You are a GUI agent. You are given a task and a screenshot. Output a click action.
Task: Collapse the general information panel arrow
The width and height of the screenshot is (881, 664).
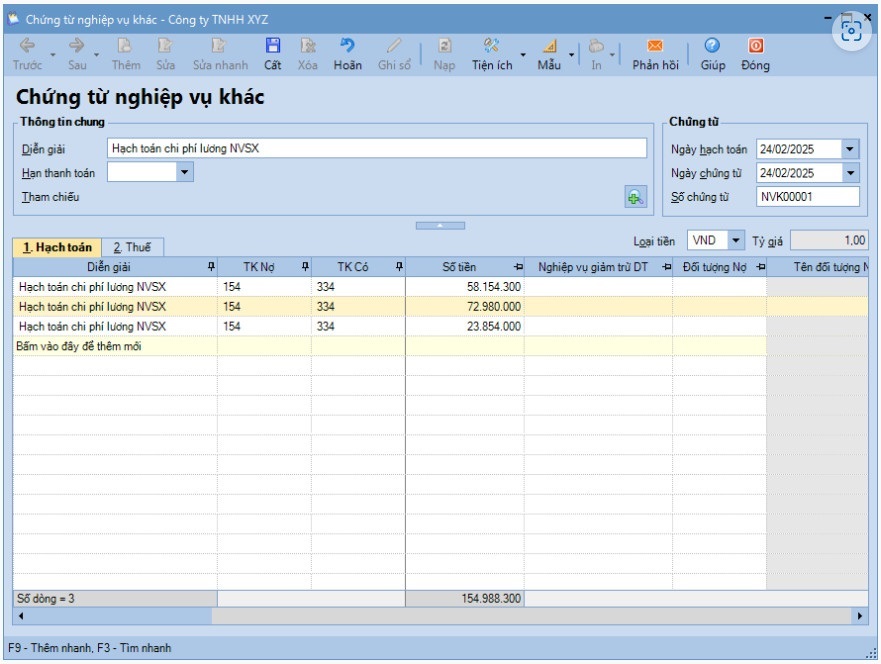pyautogui.click(x=440, y=225)
